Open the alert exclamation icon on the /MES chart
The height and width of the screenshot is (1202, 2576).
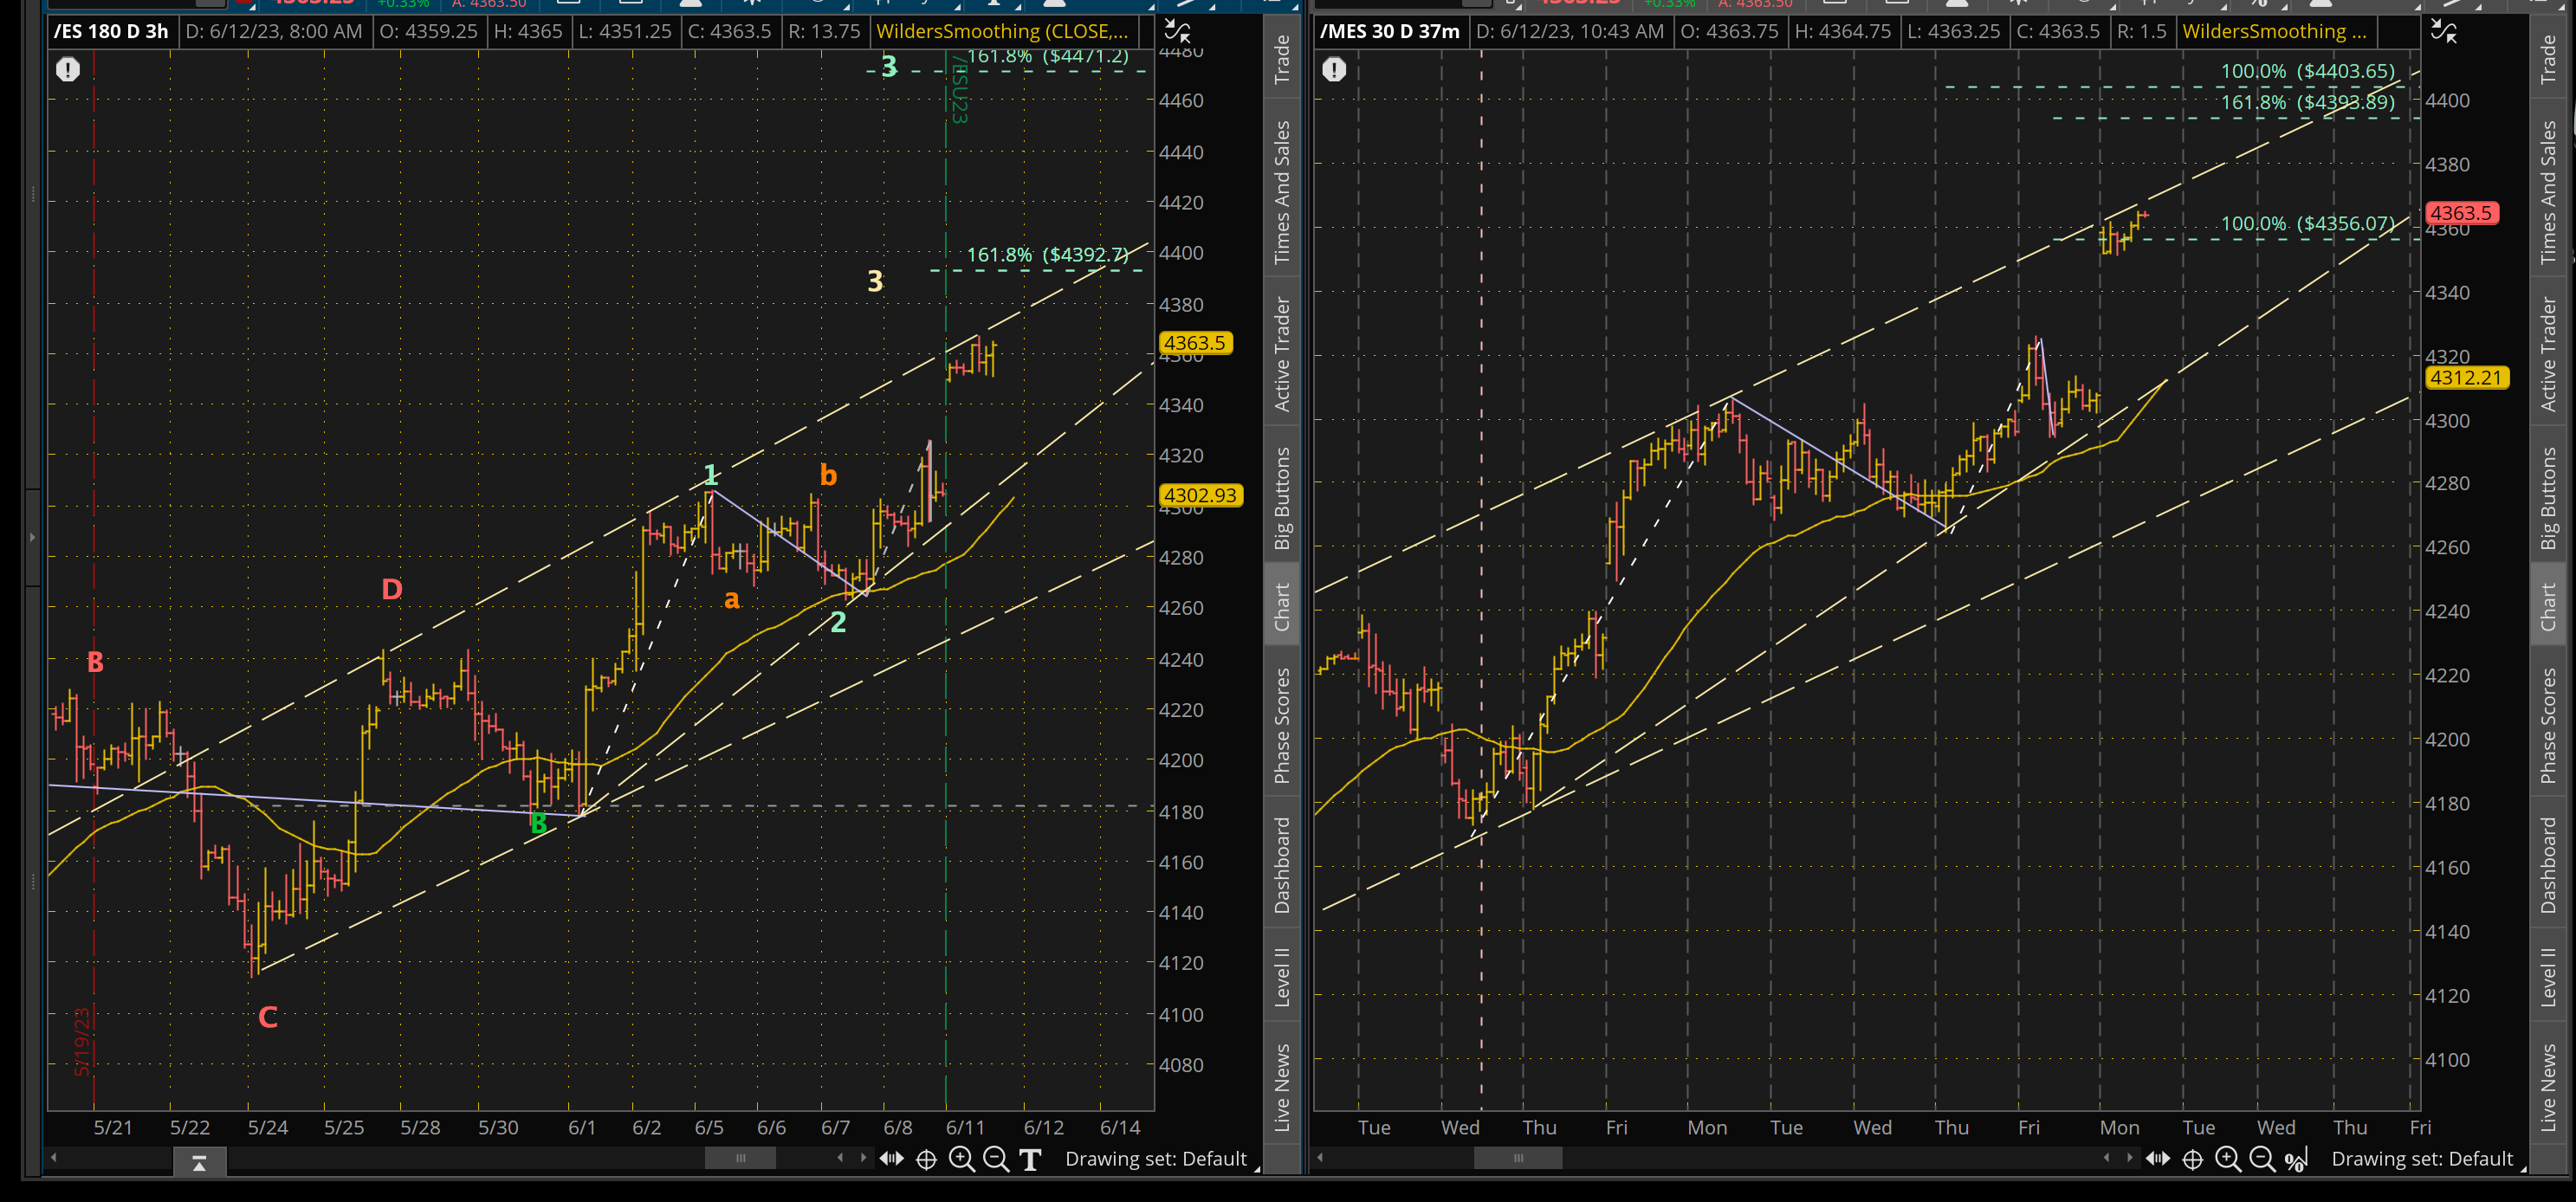(1334, 69)
